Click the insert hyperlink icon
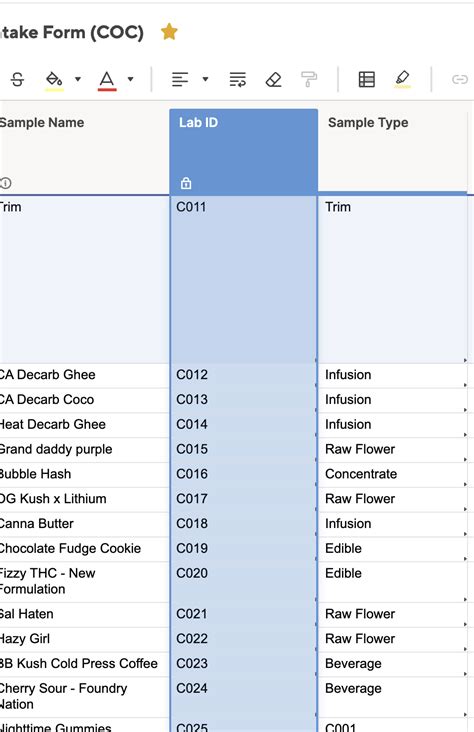 click(x=460, y=79)
